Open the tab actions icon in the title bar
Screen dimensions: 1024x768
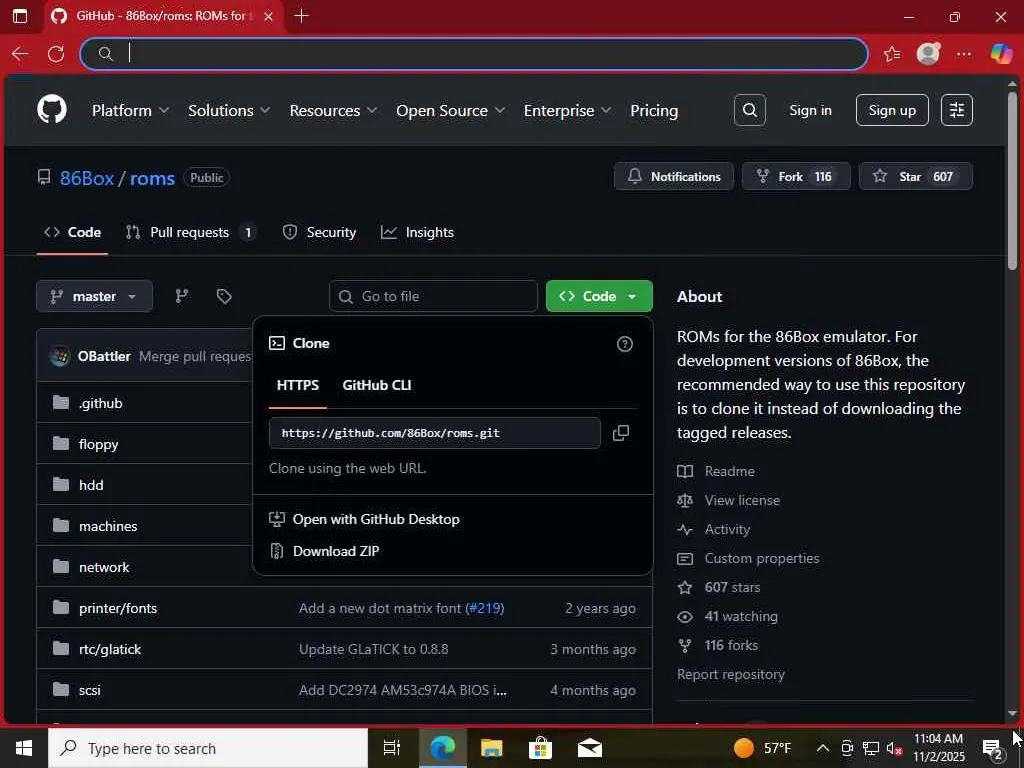(20, 16)
